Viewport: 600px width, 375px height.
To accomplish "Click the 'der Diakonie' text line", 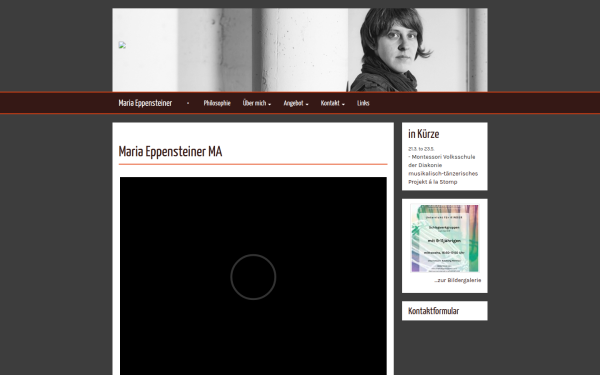I will 425,165.
